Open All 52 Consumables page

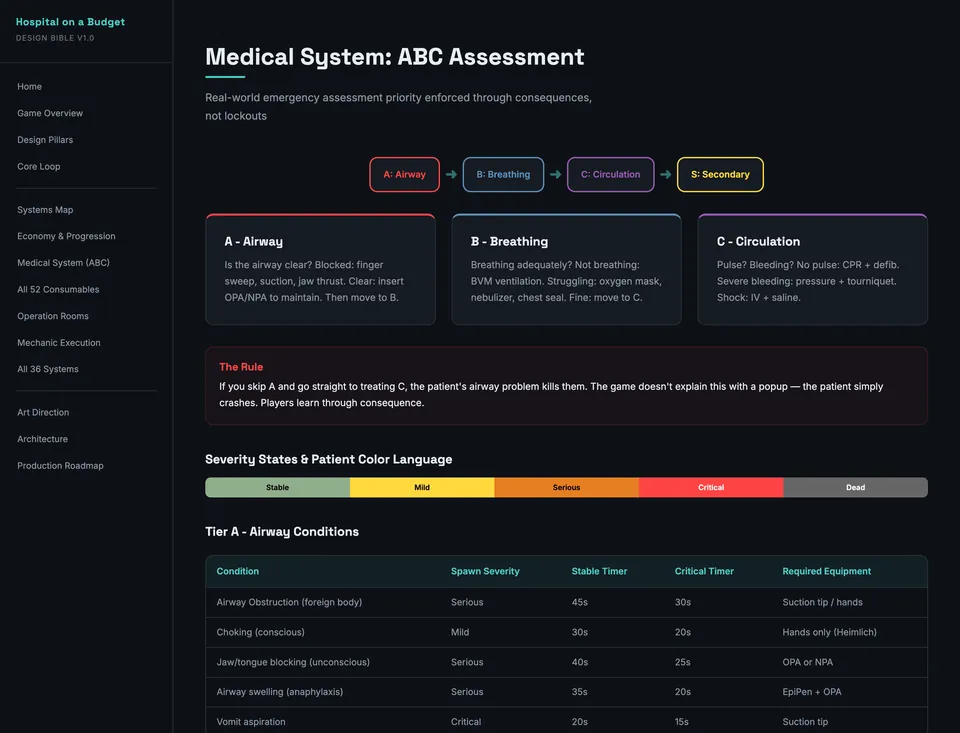click(x=58, y=290)
